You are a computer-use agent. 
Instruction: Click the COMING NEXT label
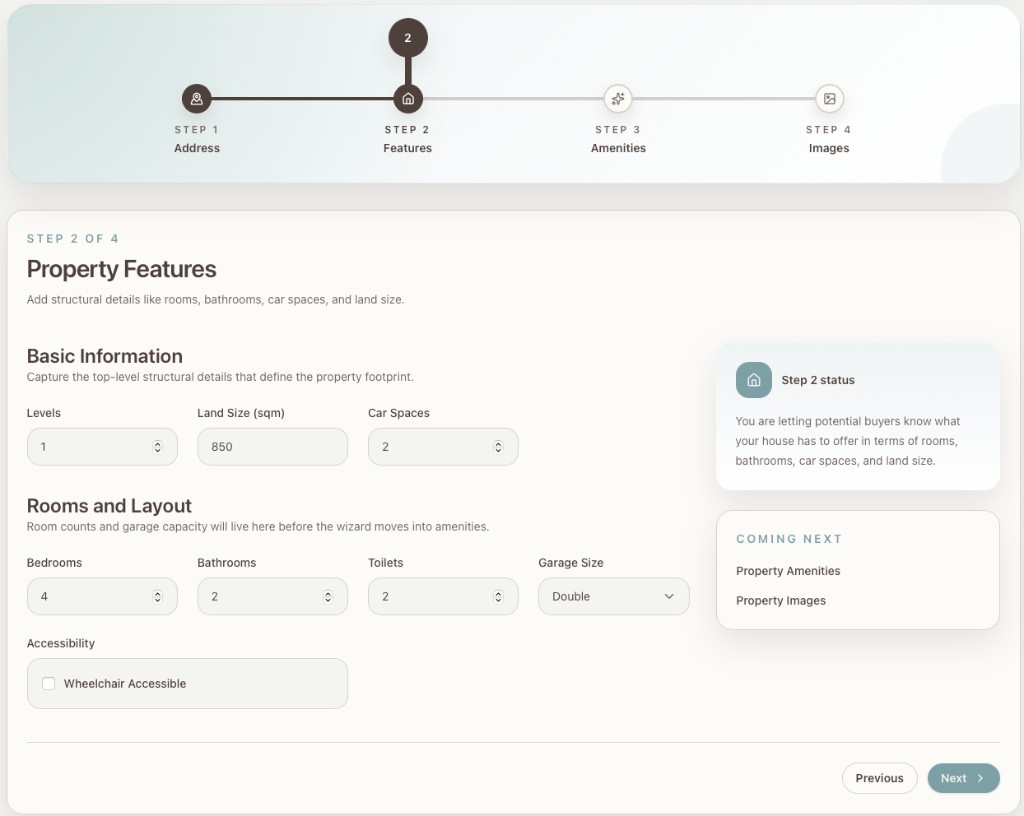tap(789, 539)
